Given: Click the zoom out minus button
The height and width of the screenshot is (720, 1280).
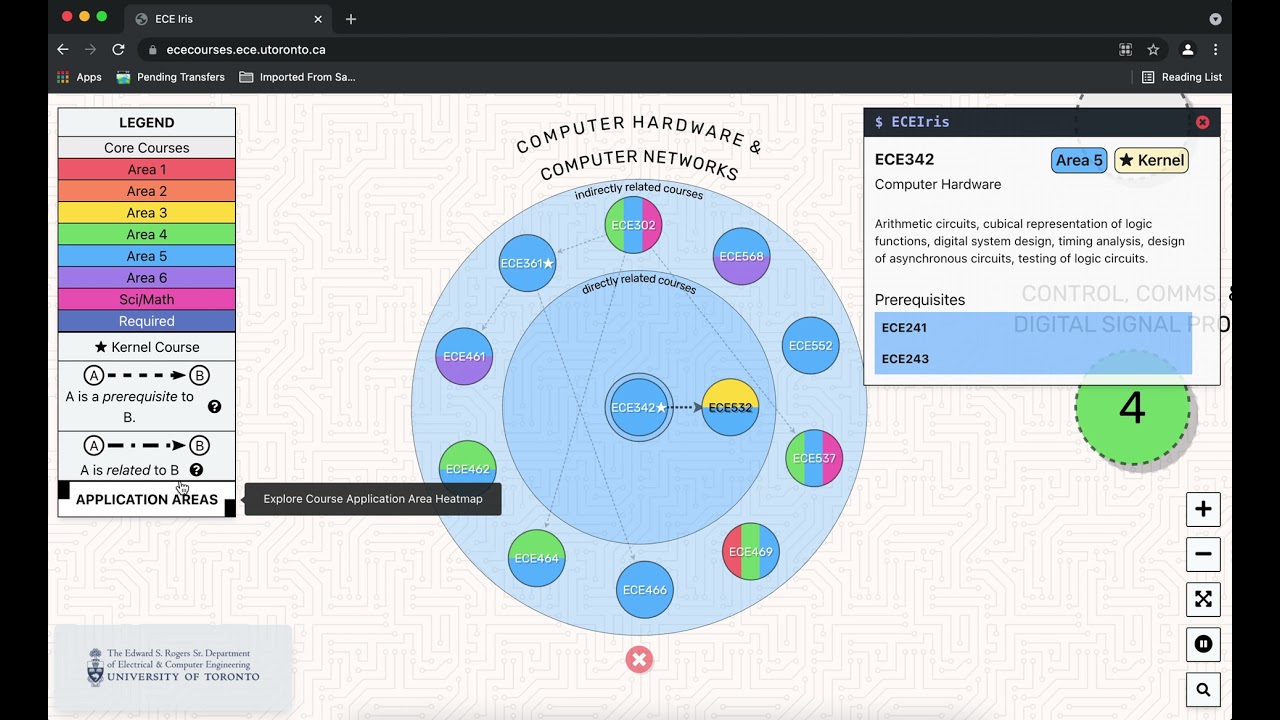Looking at the screenshot, I should pyautogui.click(x=1203, y=554).
